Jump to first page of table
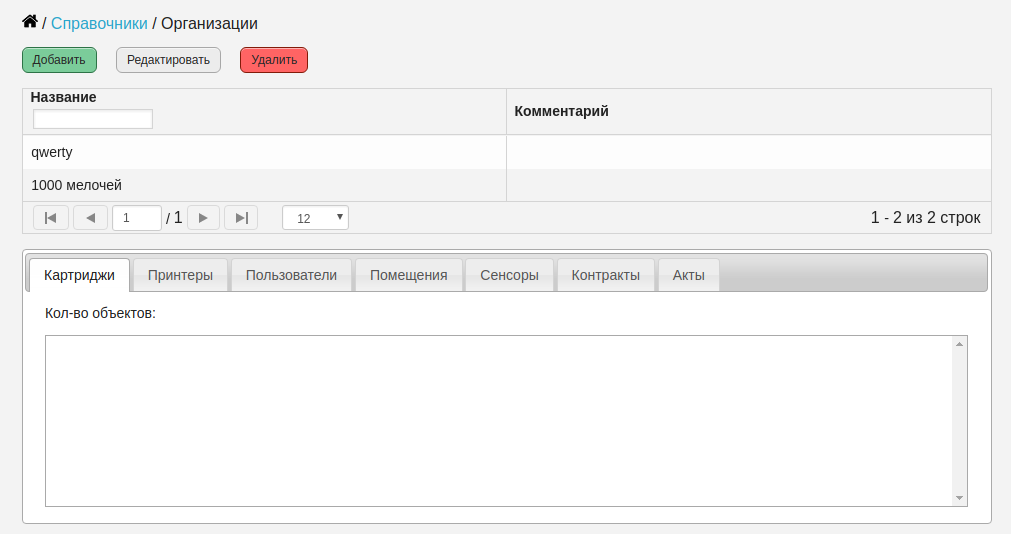The width and height of the screenshot is (1011, 534). pos(51,218)
